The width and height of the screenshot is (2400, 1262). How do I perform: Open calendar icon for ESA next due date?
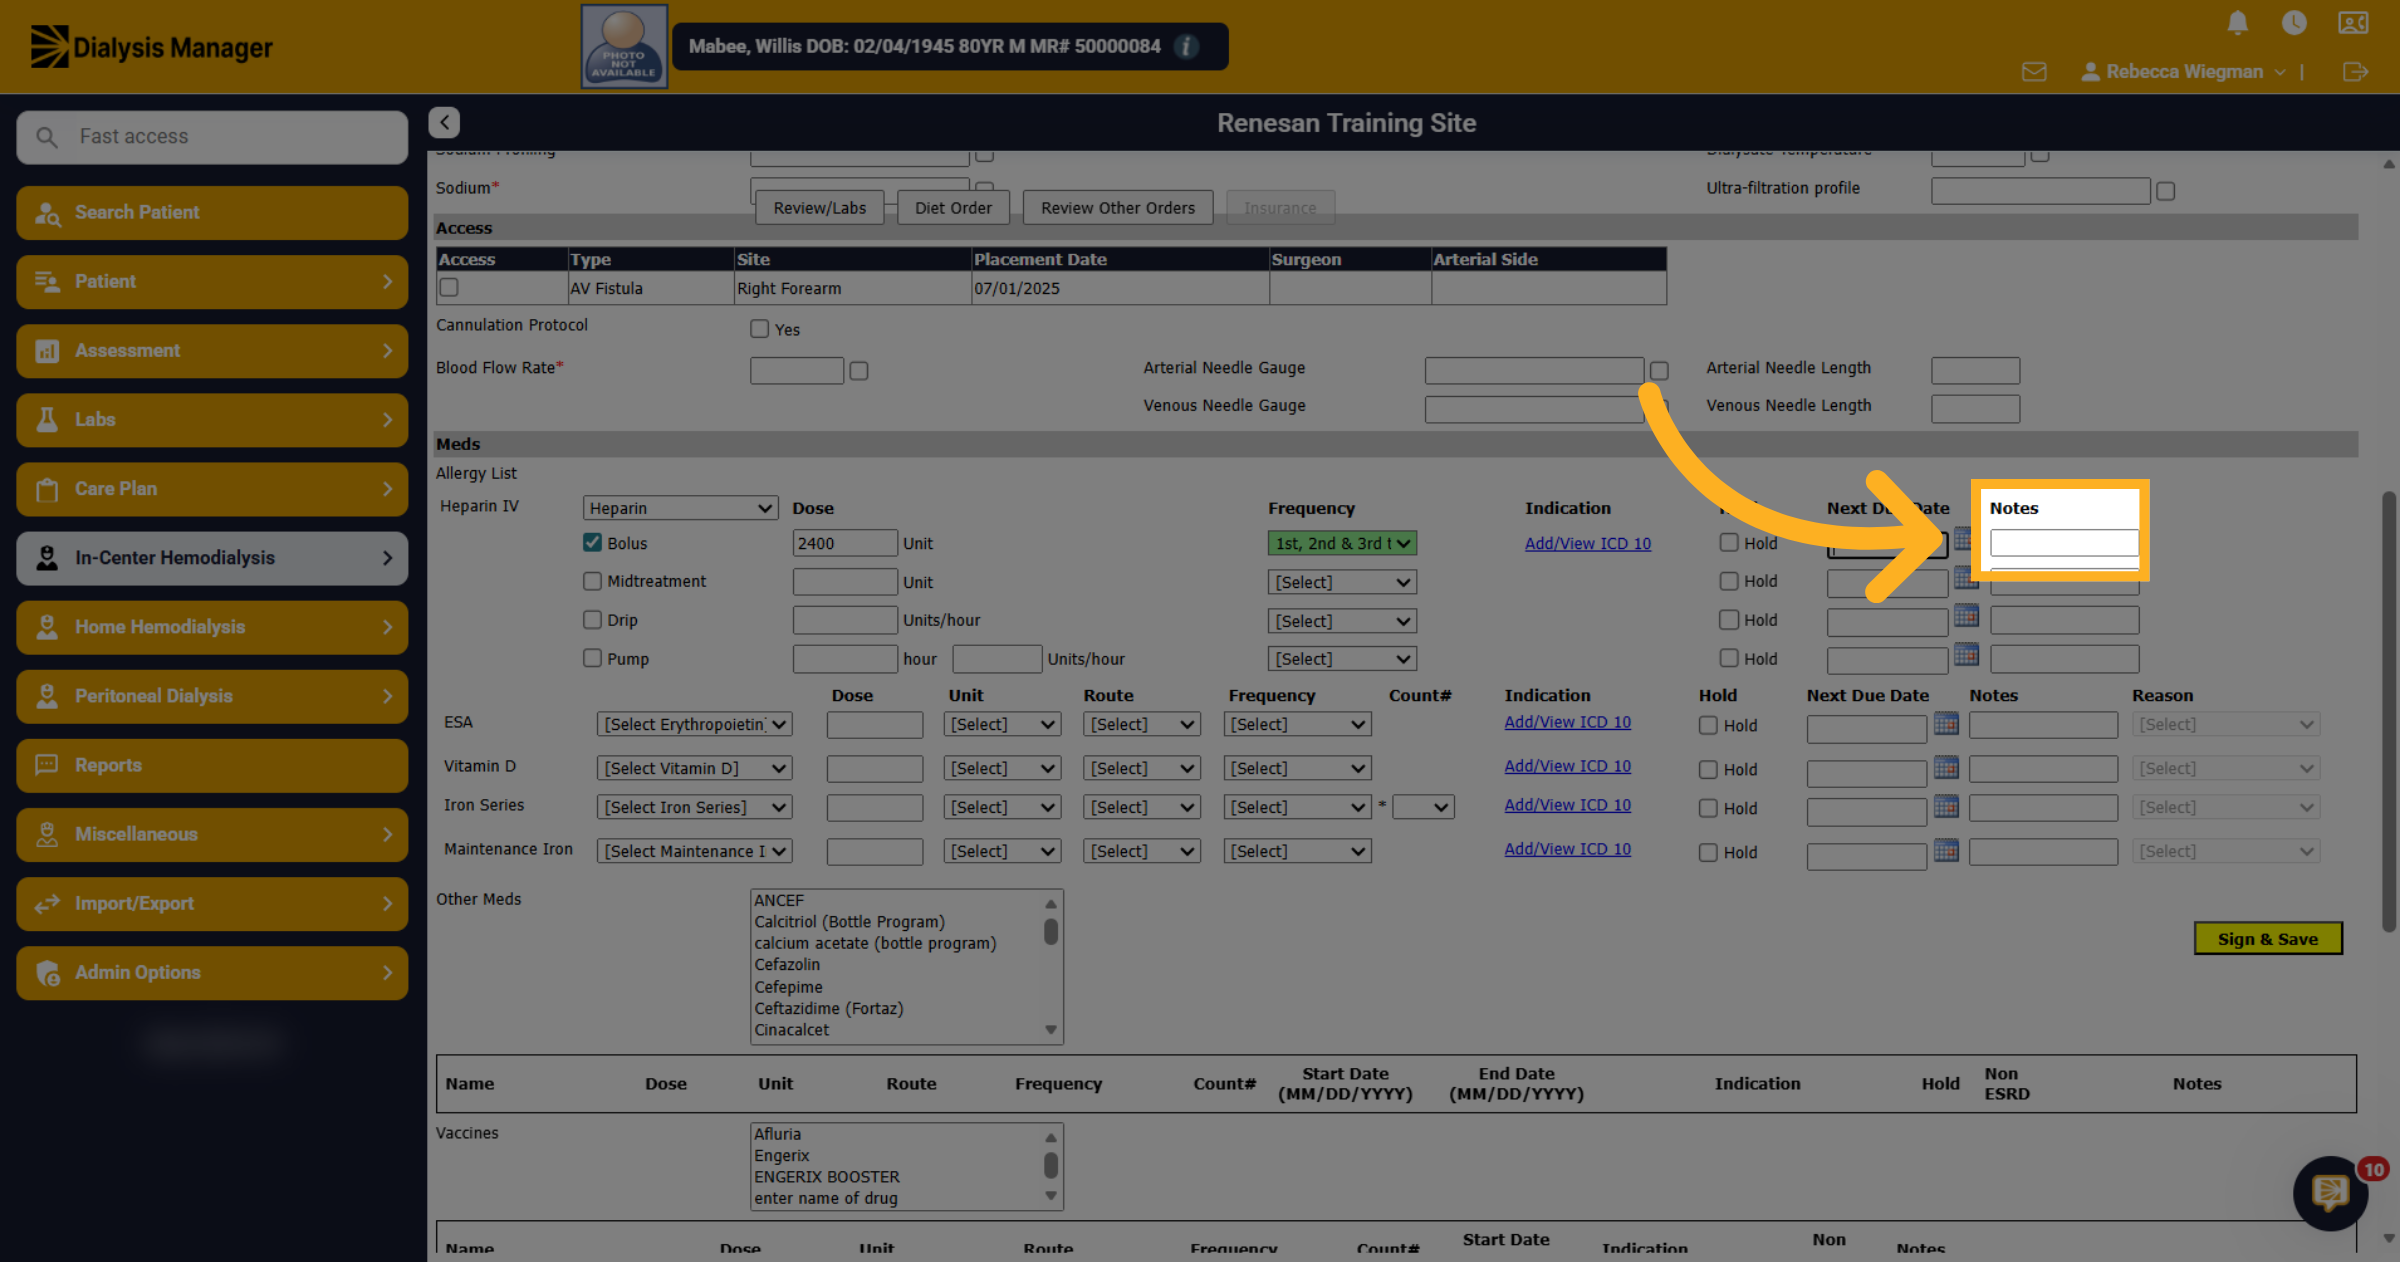[x=1946, y=723]
